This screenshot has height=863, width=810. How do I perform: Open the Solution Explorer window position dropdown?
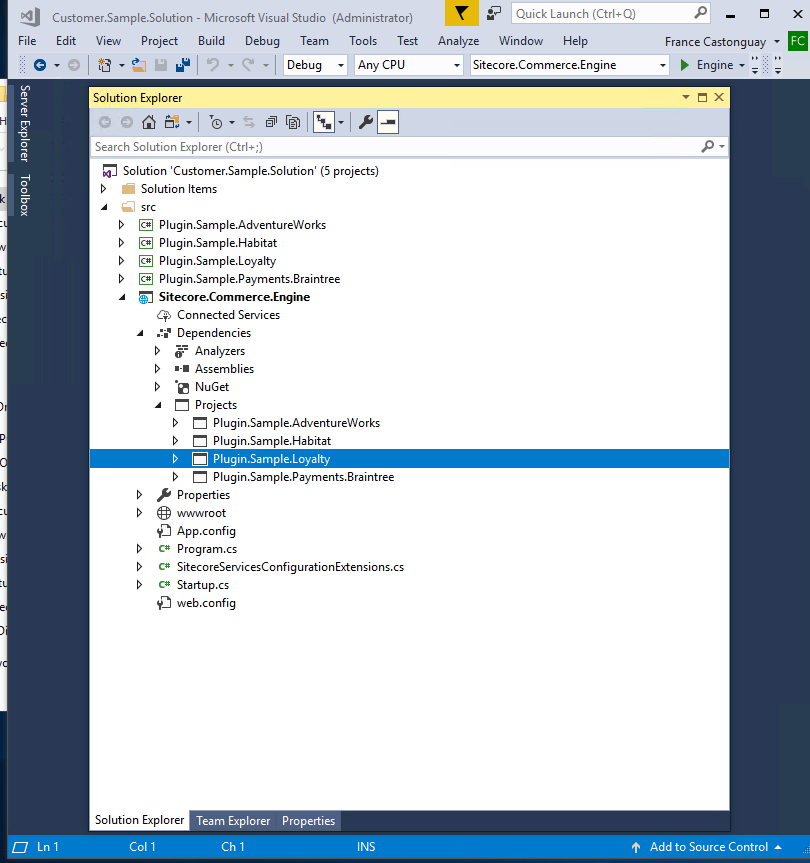[686, 97]
